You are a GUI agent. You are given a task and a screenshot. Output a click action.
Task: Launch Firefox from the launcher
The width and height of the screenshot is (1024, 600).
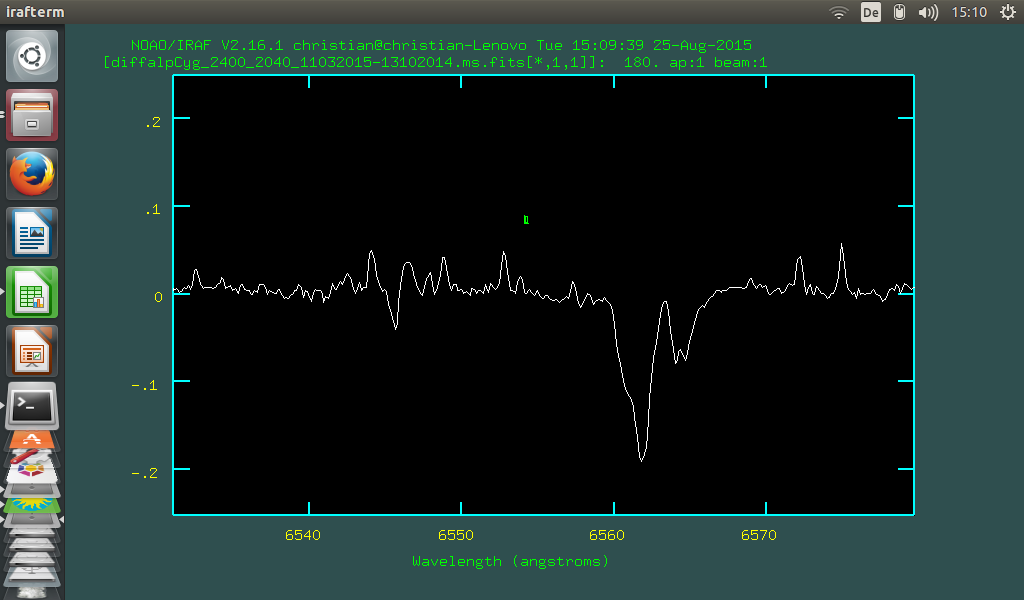[31, 173]
